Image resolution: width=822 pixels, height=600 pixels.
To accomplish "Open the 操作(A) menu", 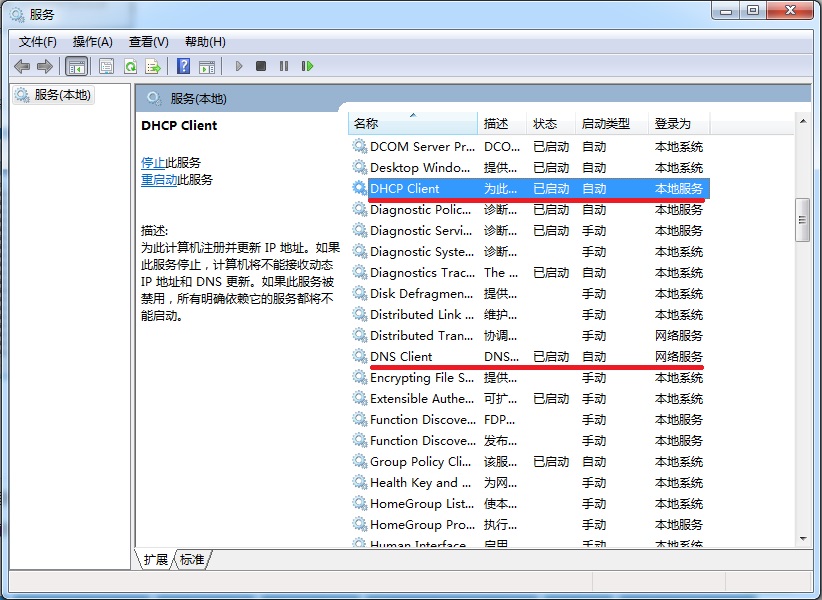I will [x=93, y=42].
